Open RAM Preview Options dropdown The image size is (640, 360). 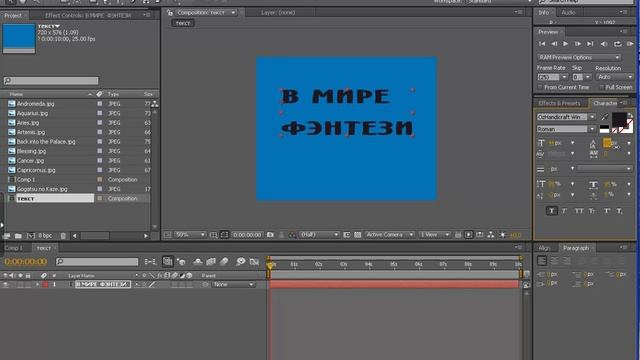click(579, 58)
